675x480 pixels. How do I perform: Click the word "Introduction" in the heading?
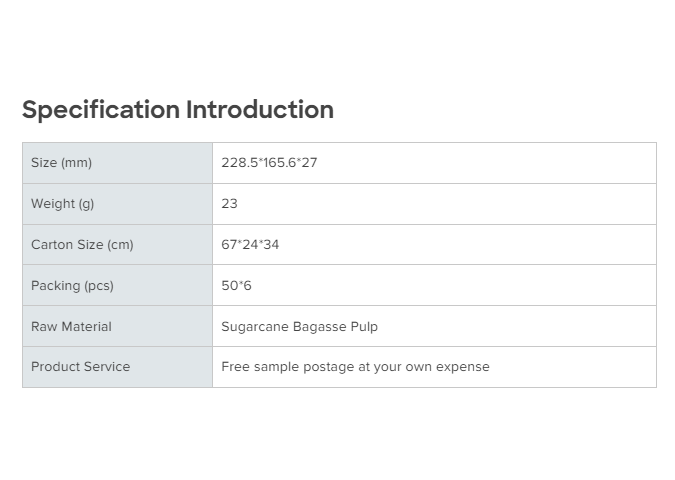click(x=260, y=110)
